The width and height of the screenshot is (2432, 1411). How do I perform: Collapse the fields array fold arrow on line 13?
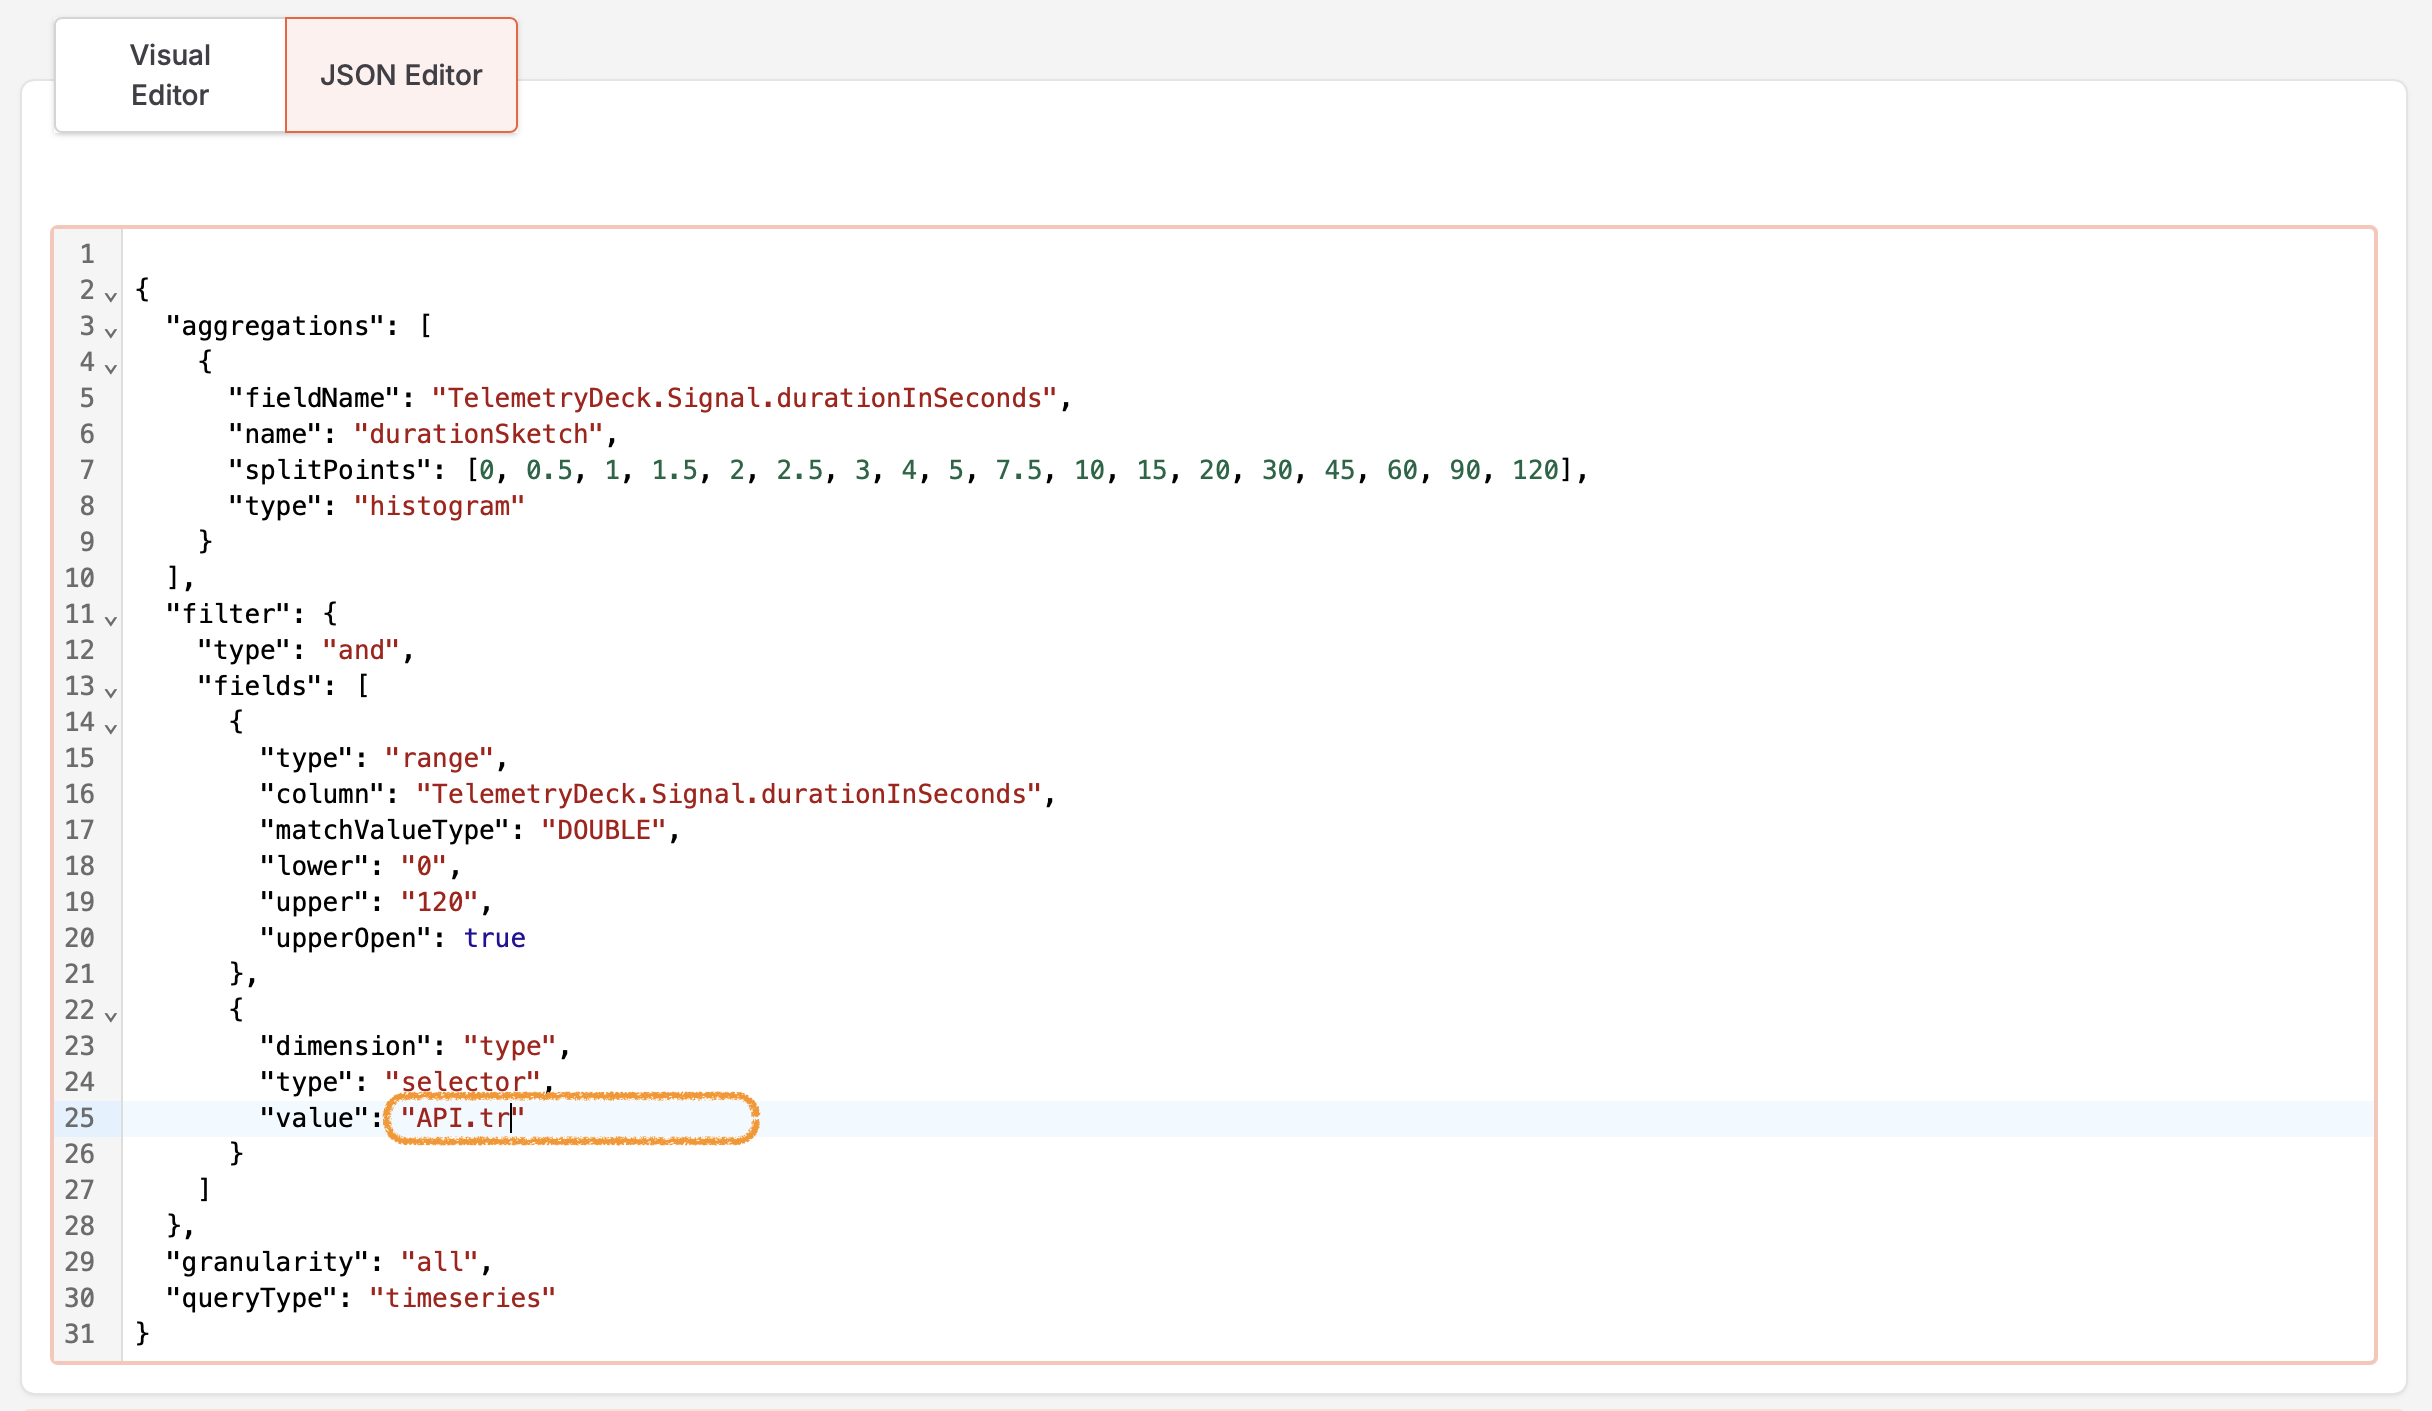[111, 692]
